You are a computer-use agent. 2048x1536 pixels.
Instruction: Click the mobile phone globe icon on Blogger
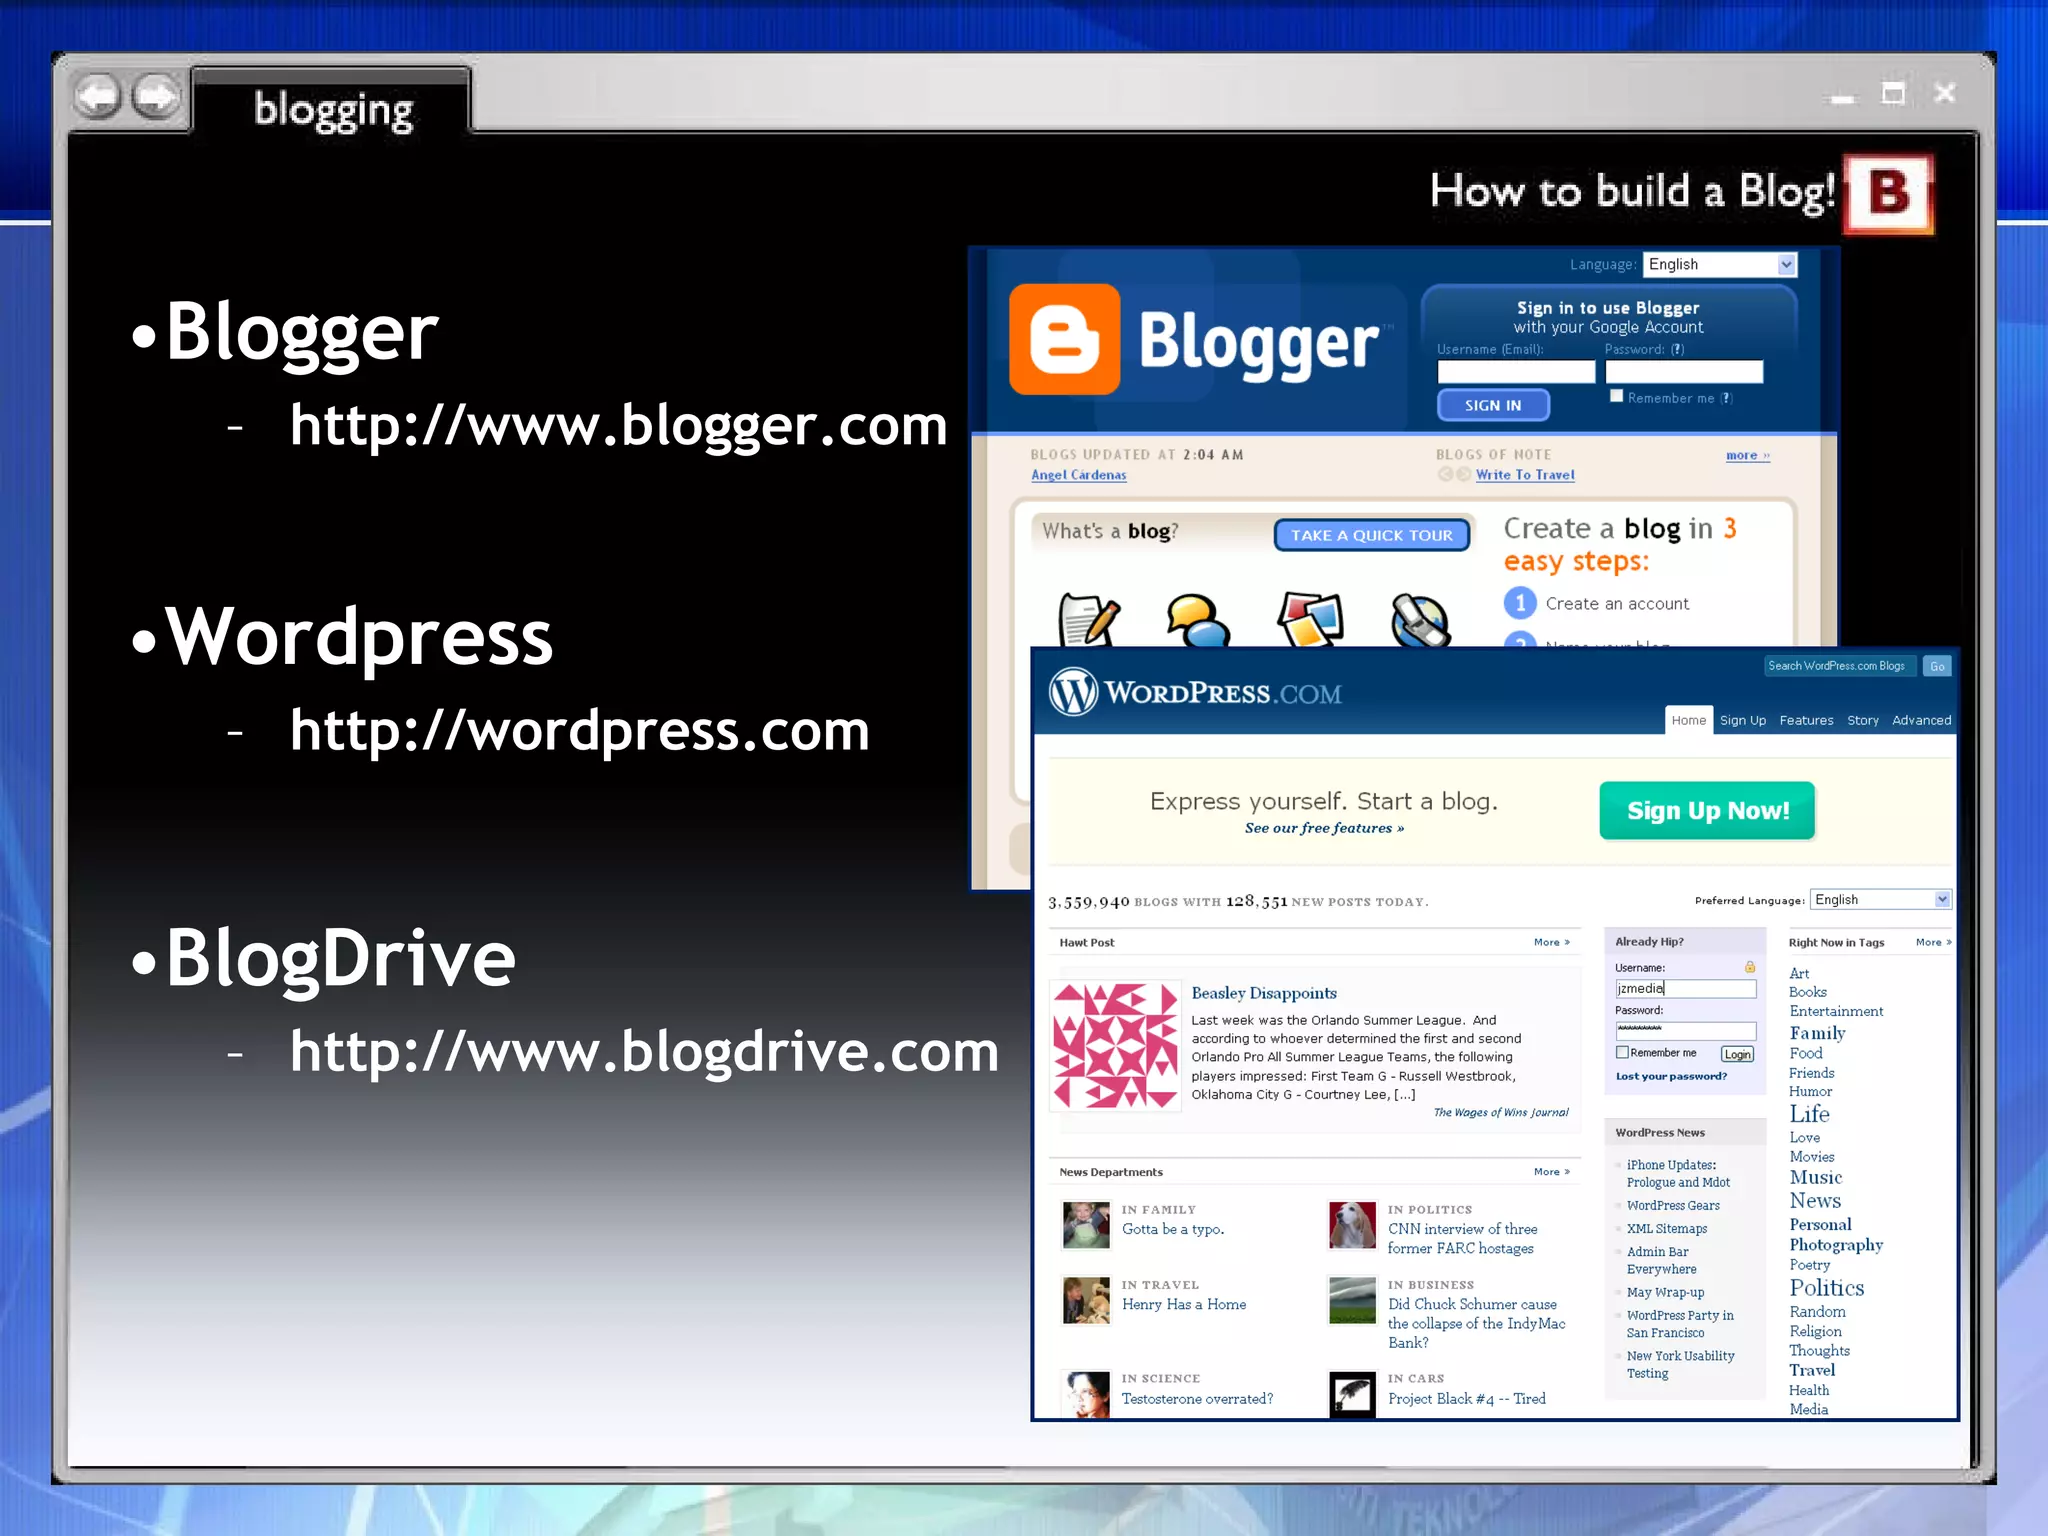pos(1420,621)
